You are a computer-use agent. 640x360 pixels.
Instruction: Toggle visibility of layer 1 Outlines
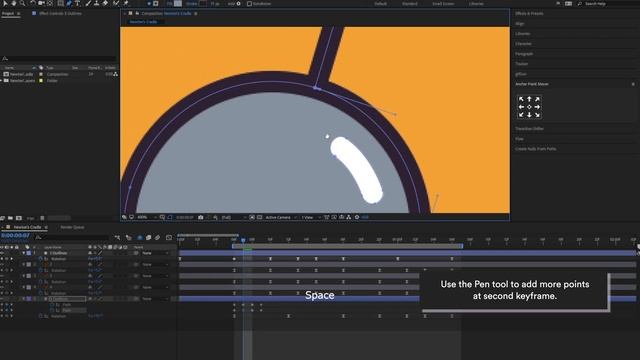tap(2, 253)
